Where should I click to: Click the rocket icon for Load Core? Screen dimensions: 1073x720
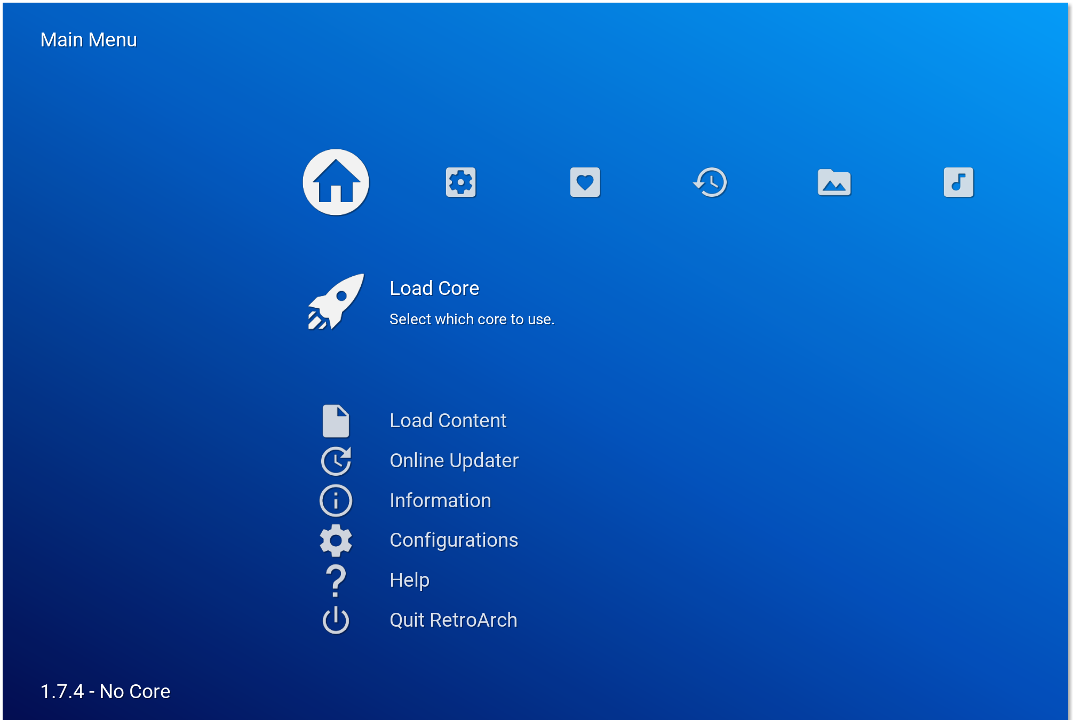pos(335,302)
